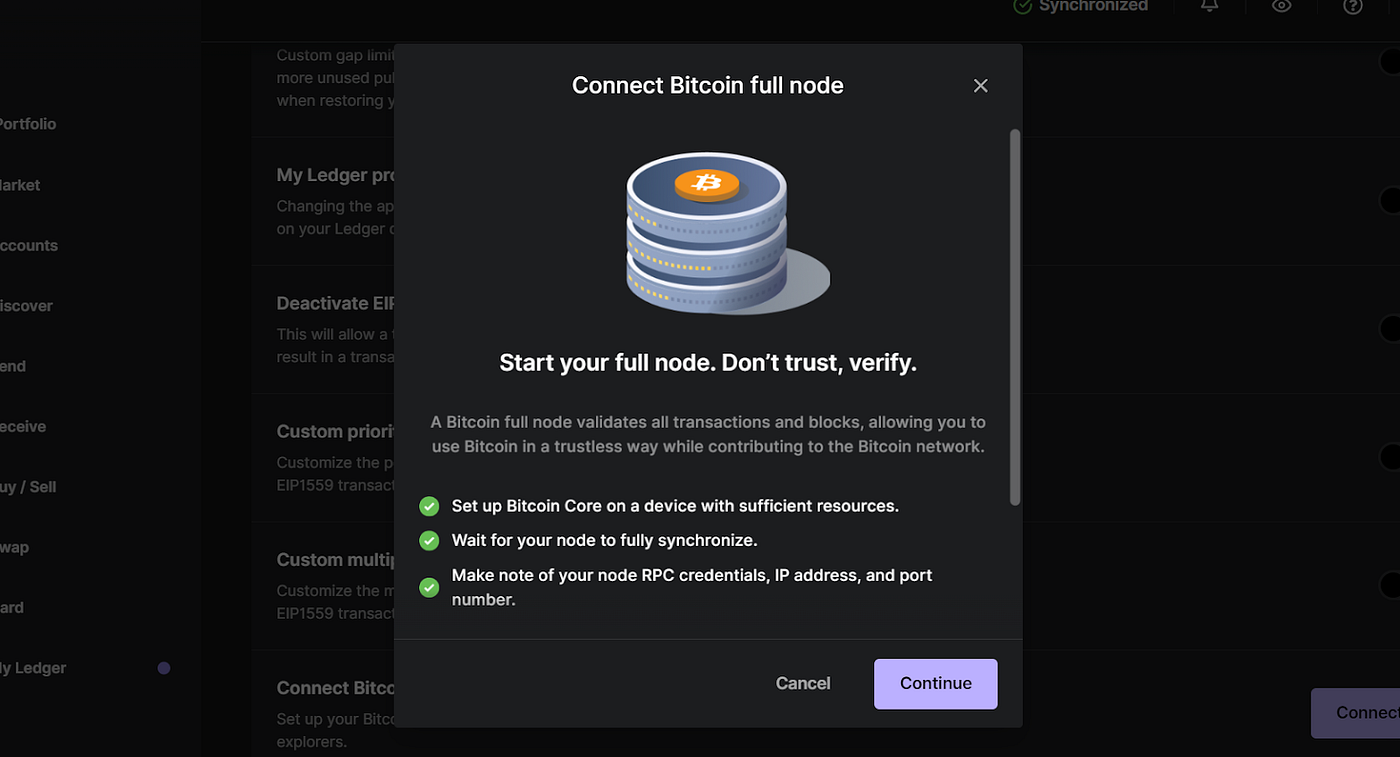1400x757 pixels.
Task: Open help using the question mark icon
Action: click(1352, 7)
